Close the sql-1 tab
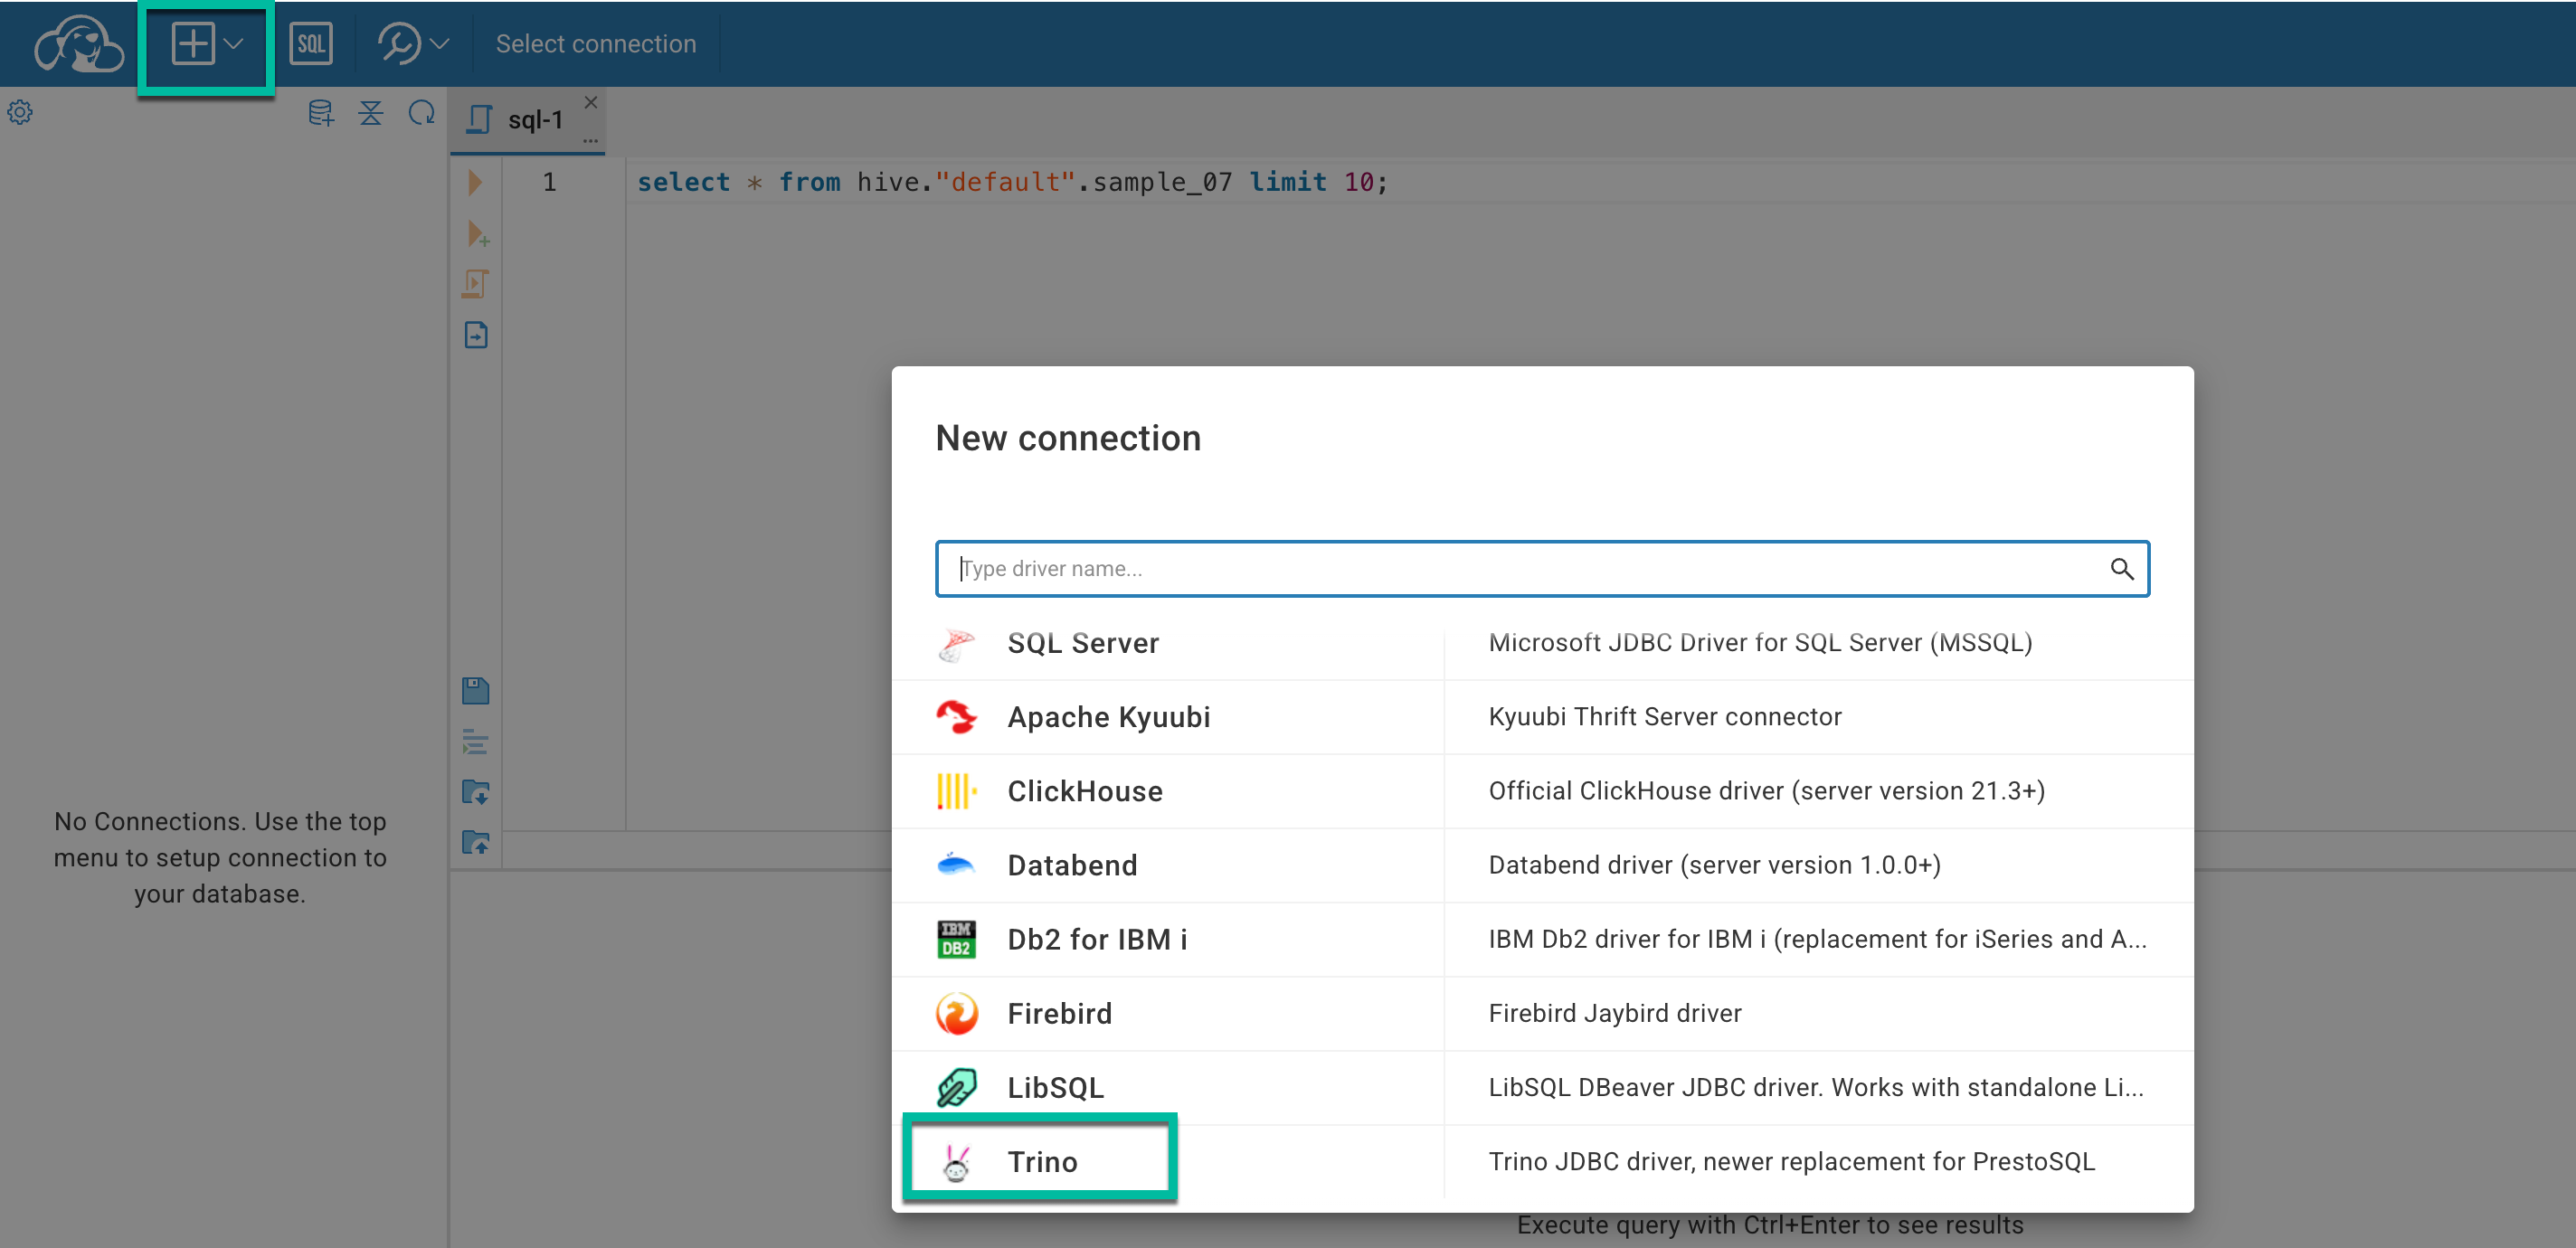This screenshot has width=2576, height=1248. tap(591, 102)
